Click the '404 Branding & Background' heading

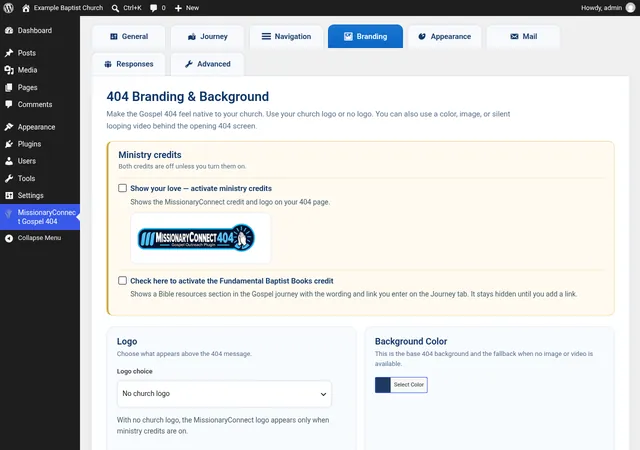click(187, 97)
